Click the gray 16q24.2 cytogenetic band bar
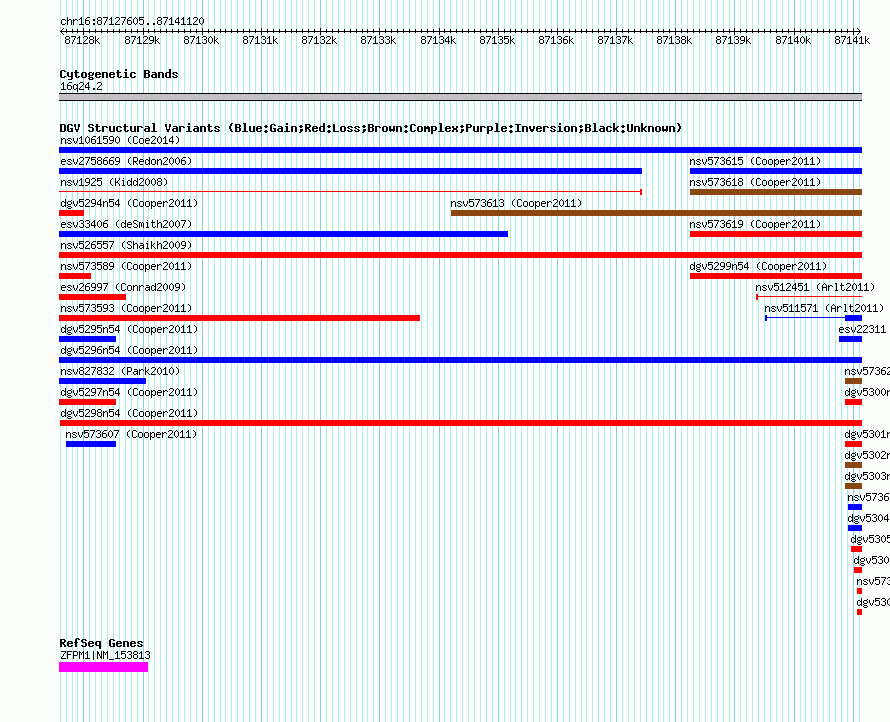This screenshot has width=890, height=722. click(x=460, y=97)
